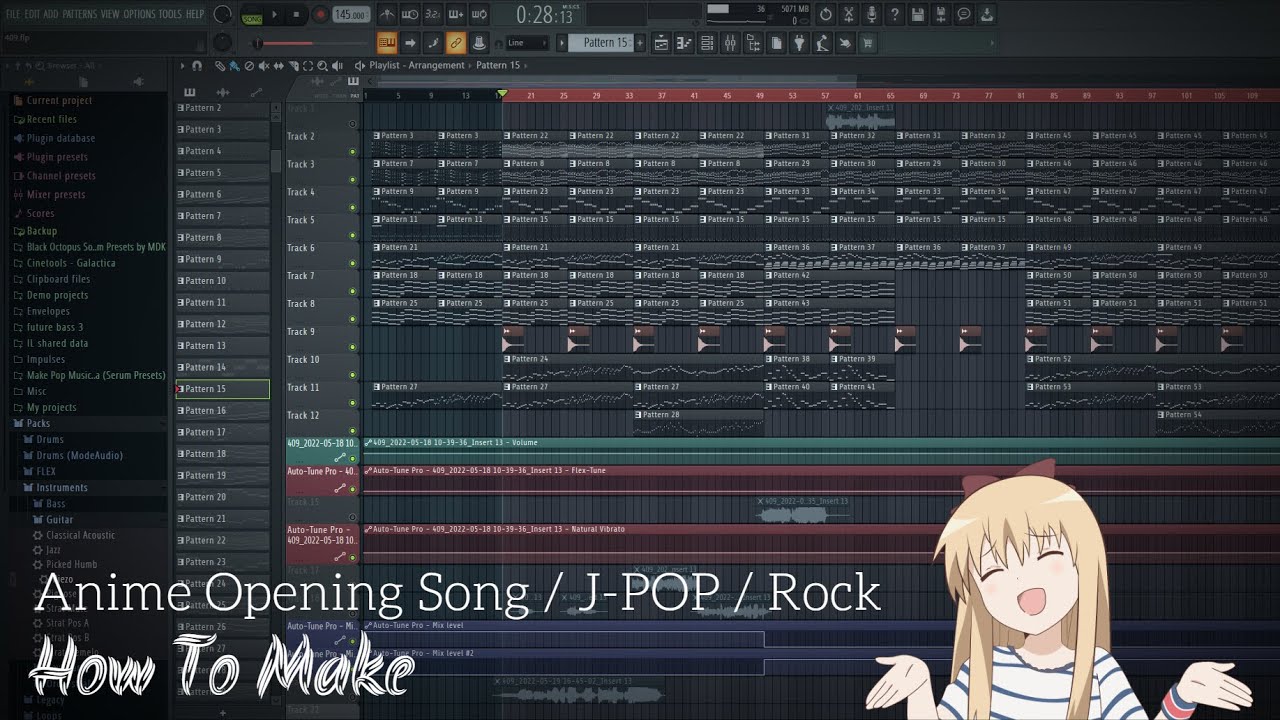Click the Playlist - Arrangement breadcrumb
The image size is (1280, 720).
click(x=417, y=66)
